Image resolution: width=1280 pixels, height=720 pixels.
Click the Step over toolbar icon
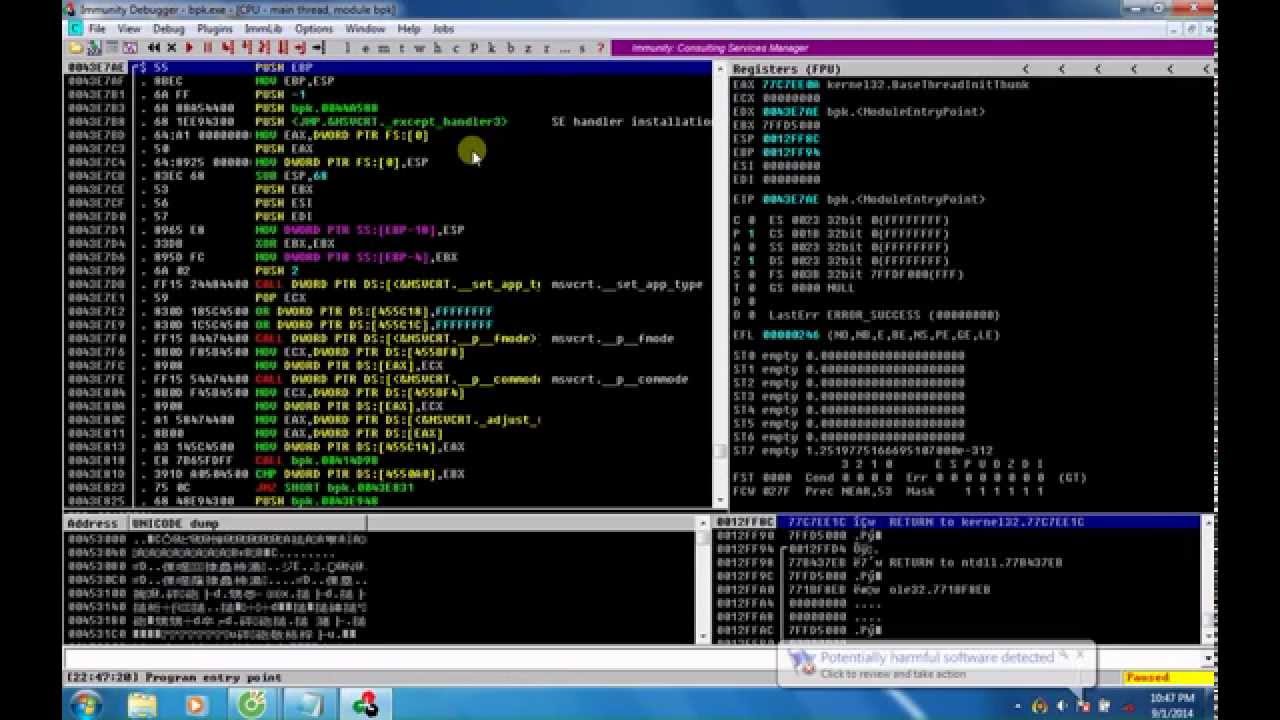(246, 48)
